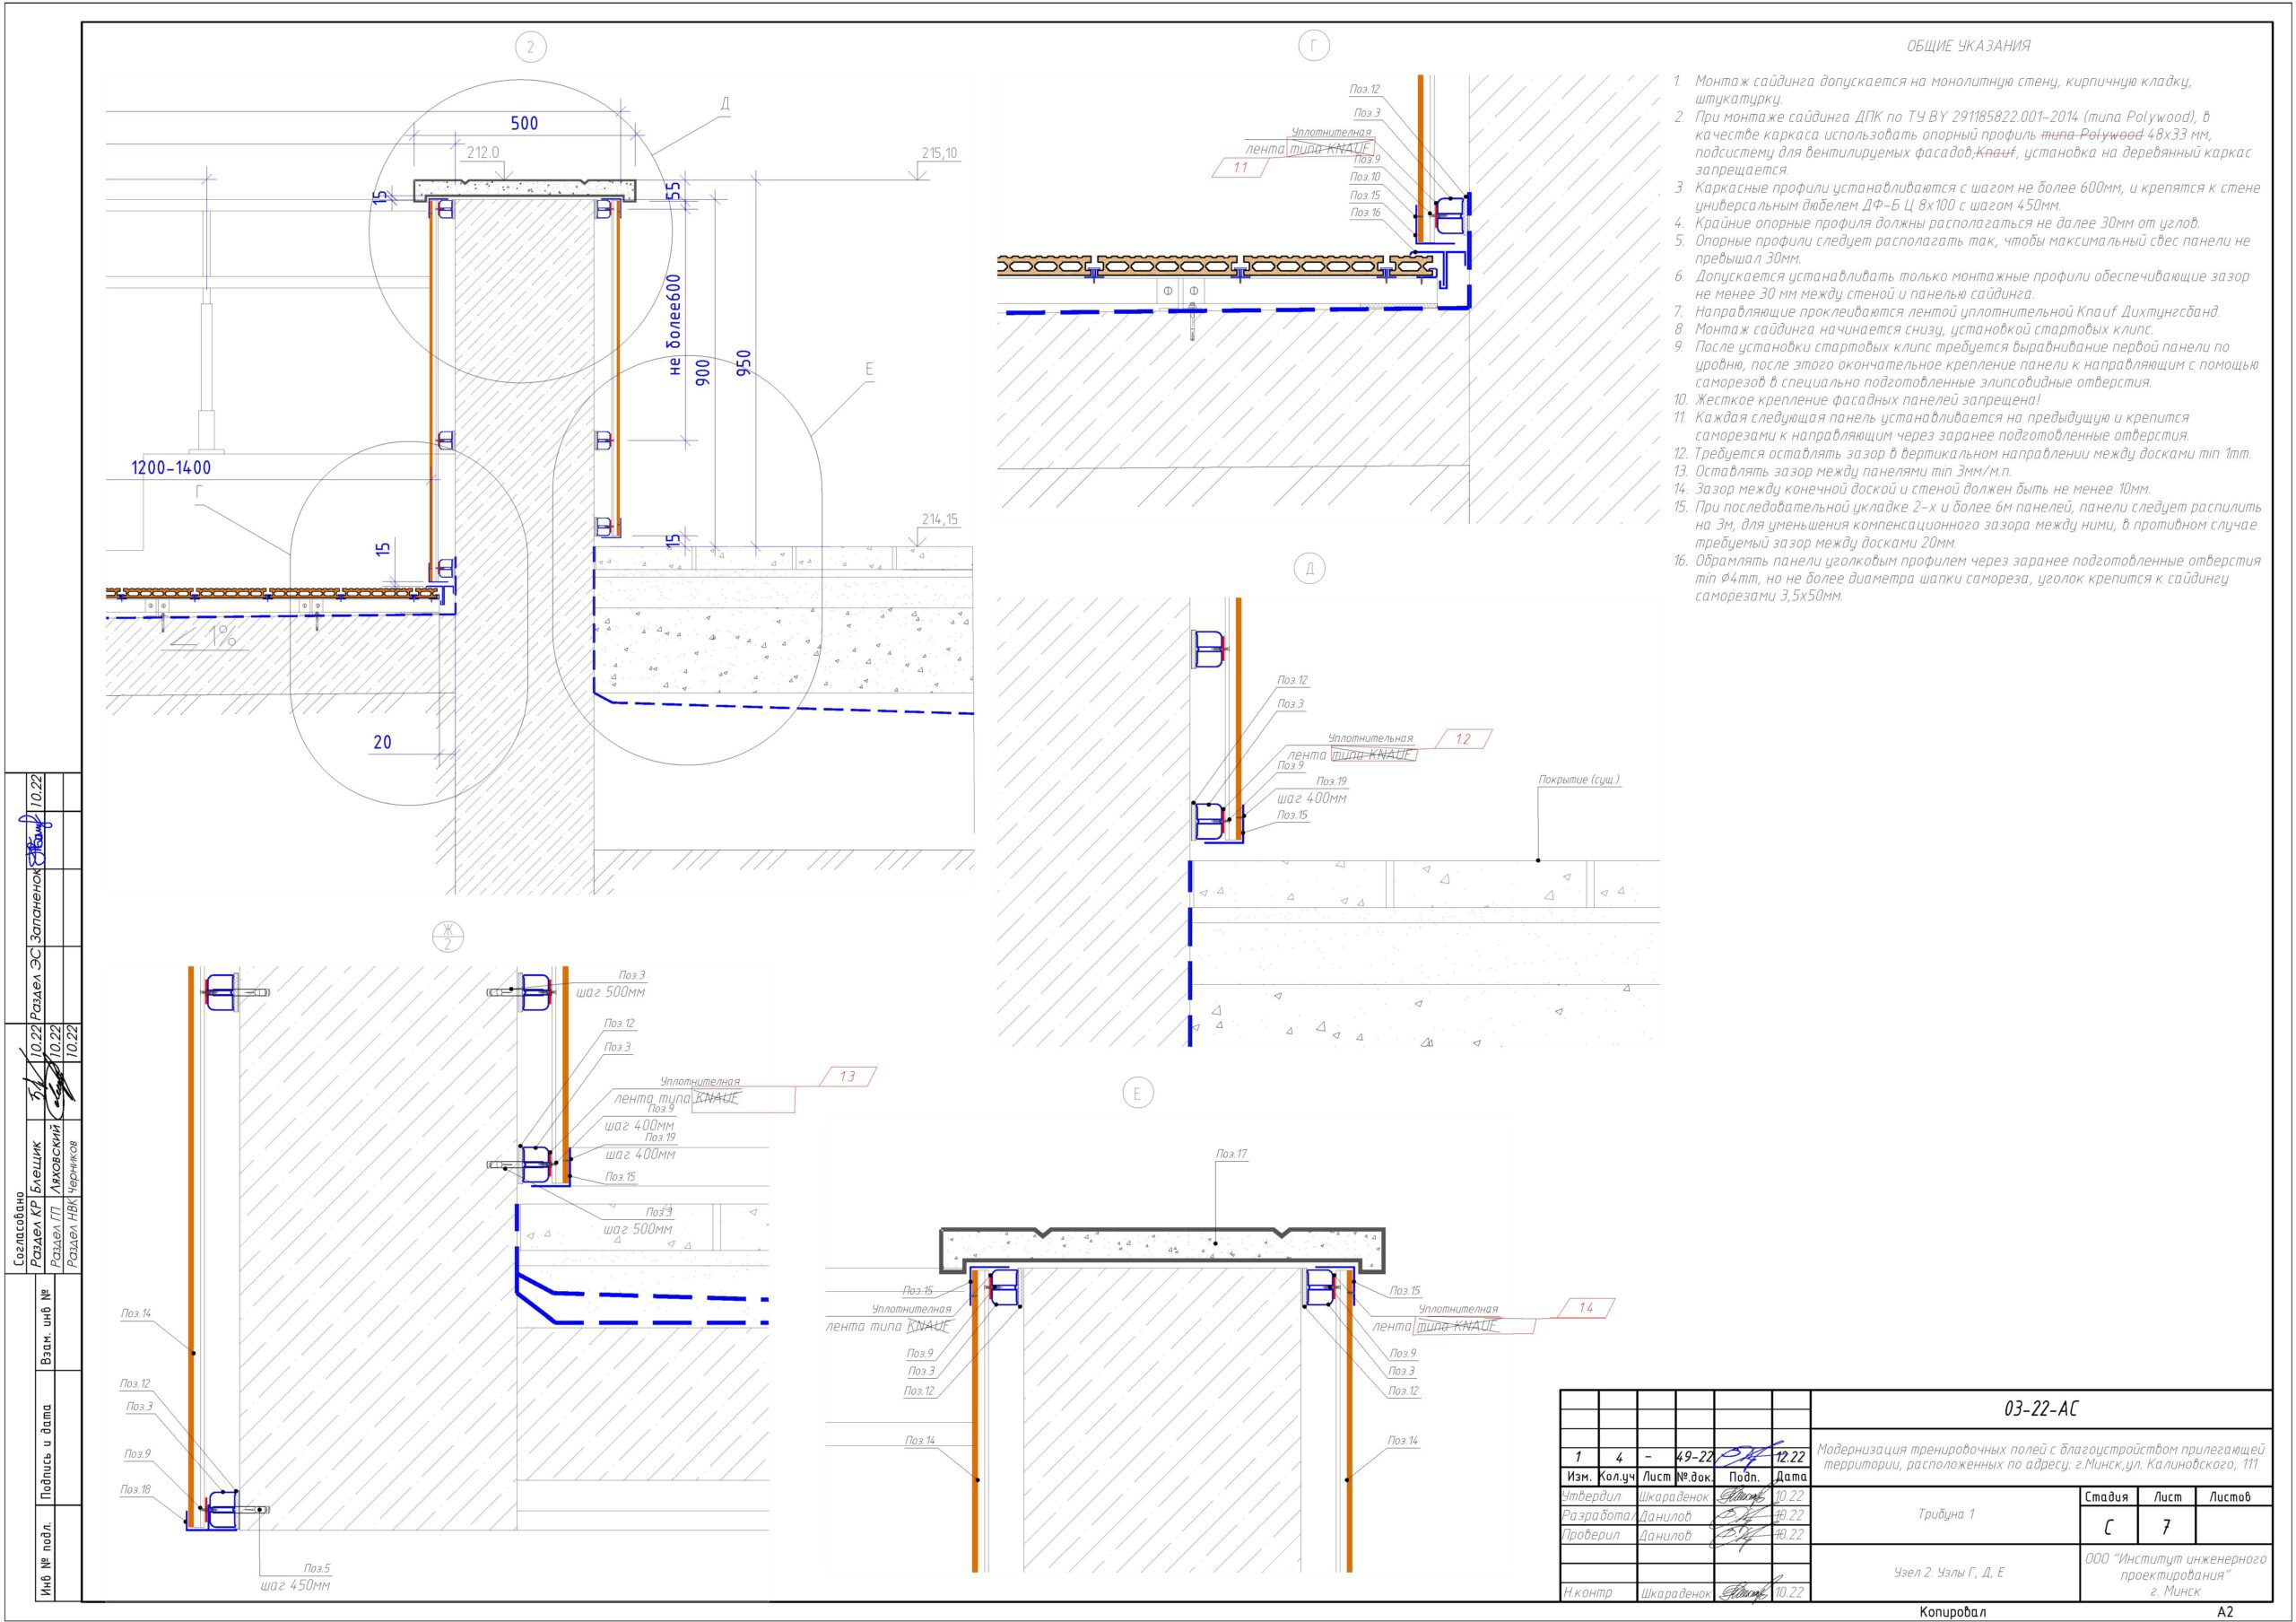2296x1622 pixels.
Task: Click the circled 'Д' detail marker
Action: 1310,570
